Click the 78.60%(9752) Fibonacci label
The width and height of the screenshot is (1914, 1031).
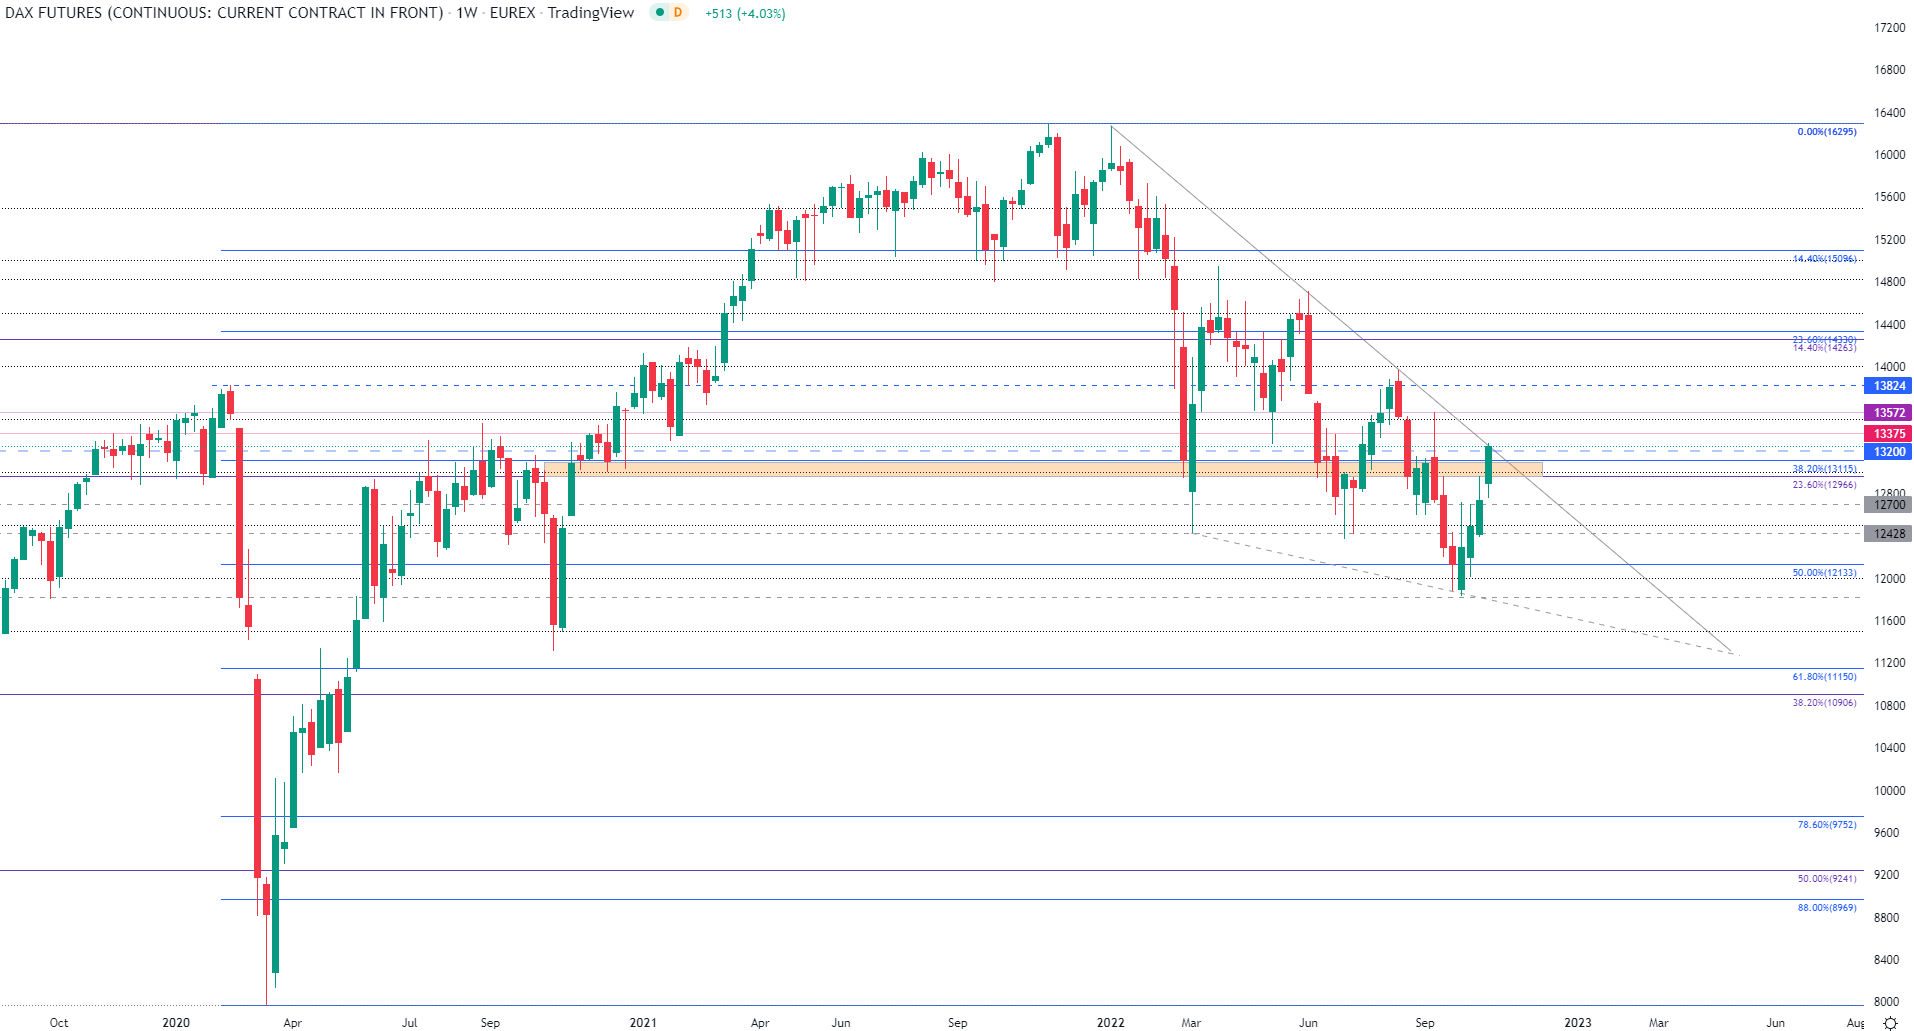click(x=1826, y=825)
